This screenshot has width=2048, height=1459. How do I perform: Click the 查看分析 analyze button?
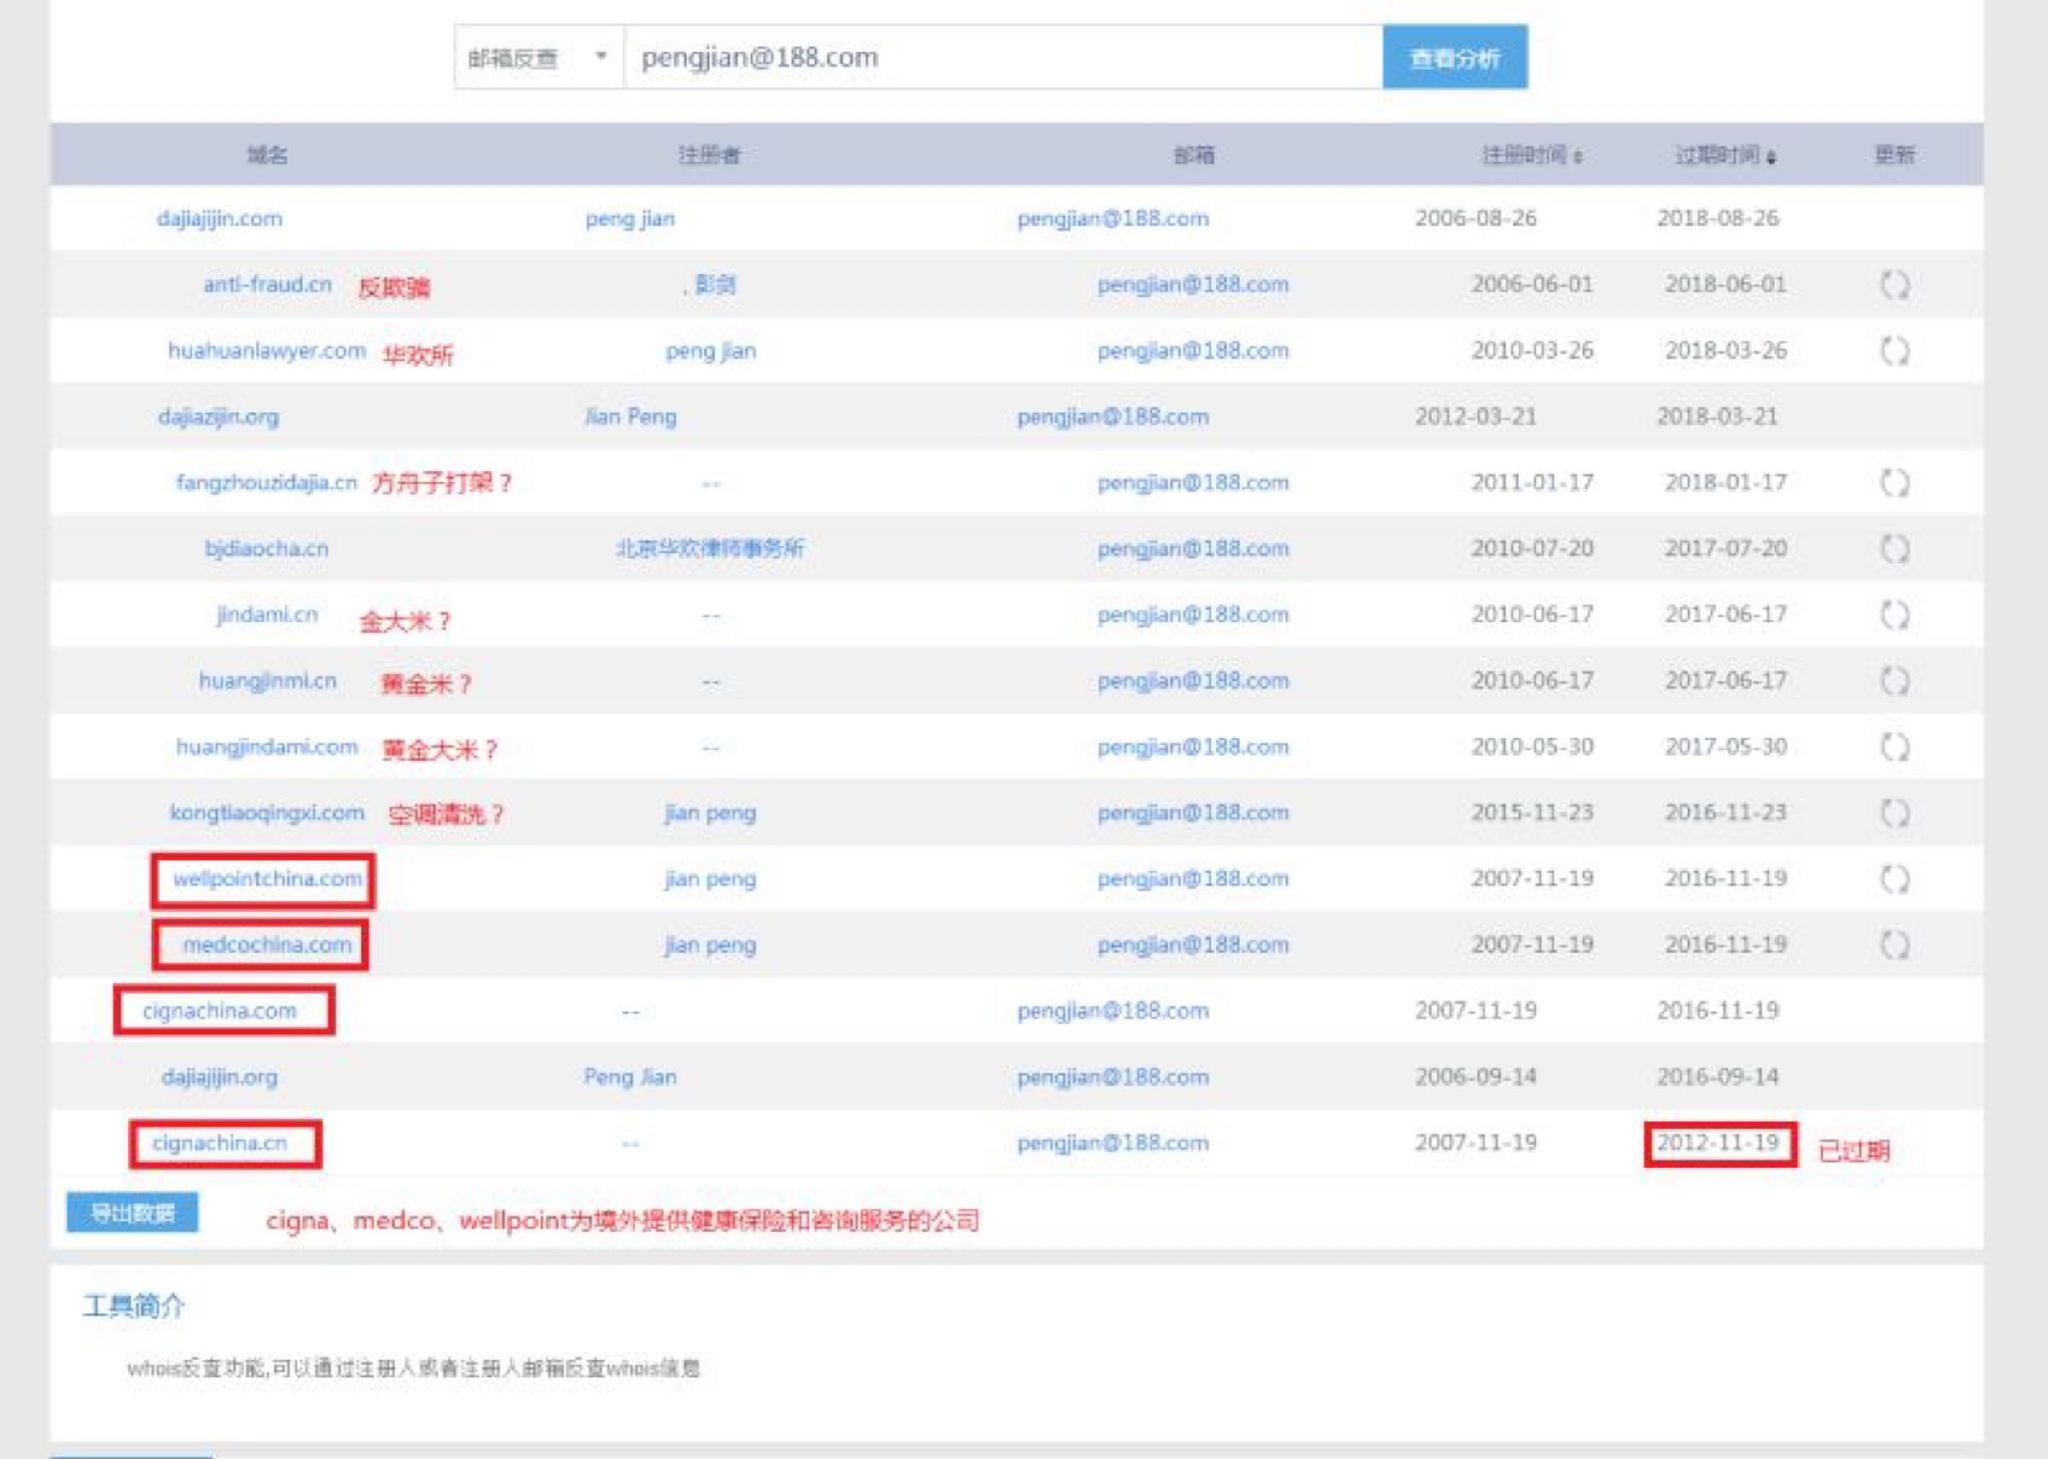[1455, 57]
